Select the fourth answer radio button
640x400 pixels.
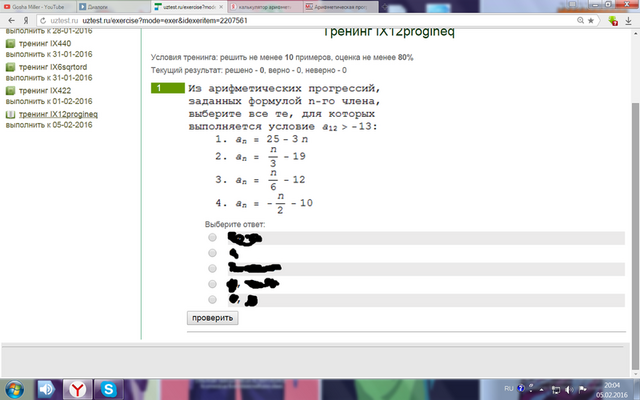click(x=212, y=284)
